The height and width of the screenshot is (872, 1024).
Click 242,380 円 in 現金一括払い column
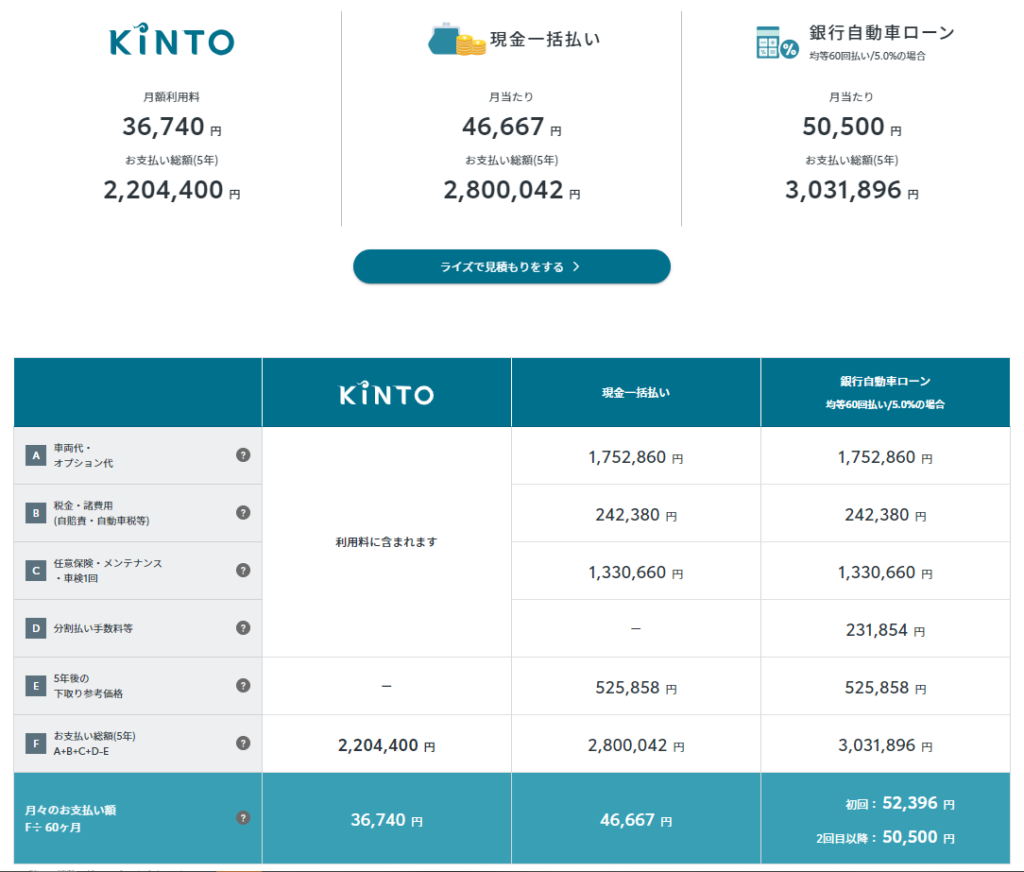click(636, 515)
